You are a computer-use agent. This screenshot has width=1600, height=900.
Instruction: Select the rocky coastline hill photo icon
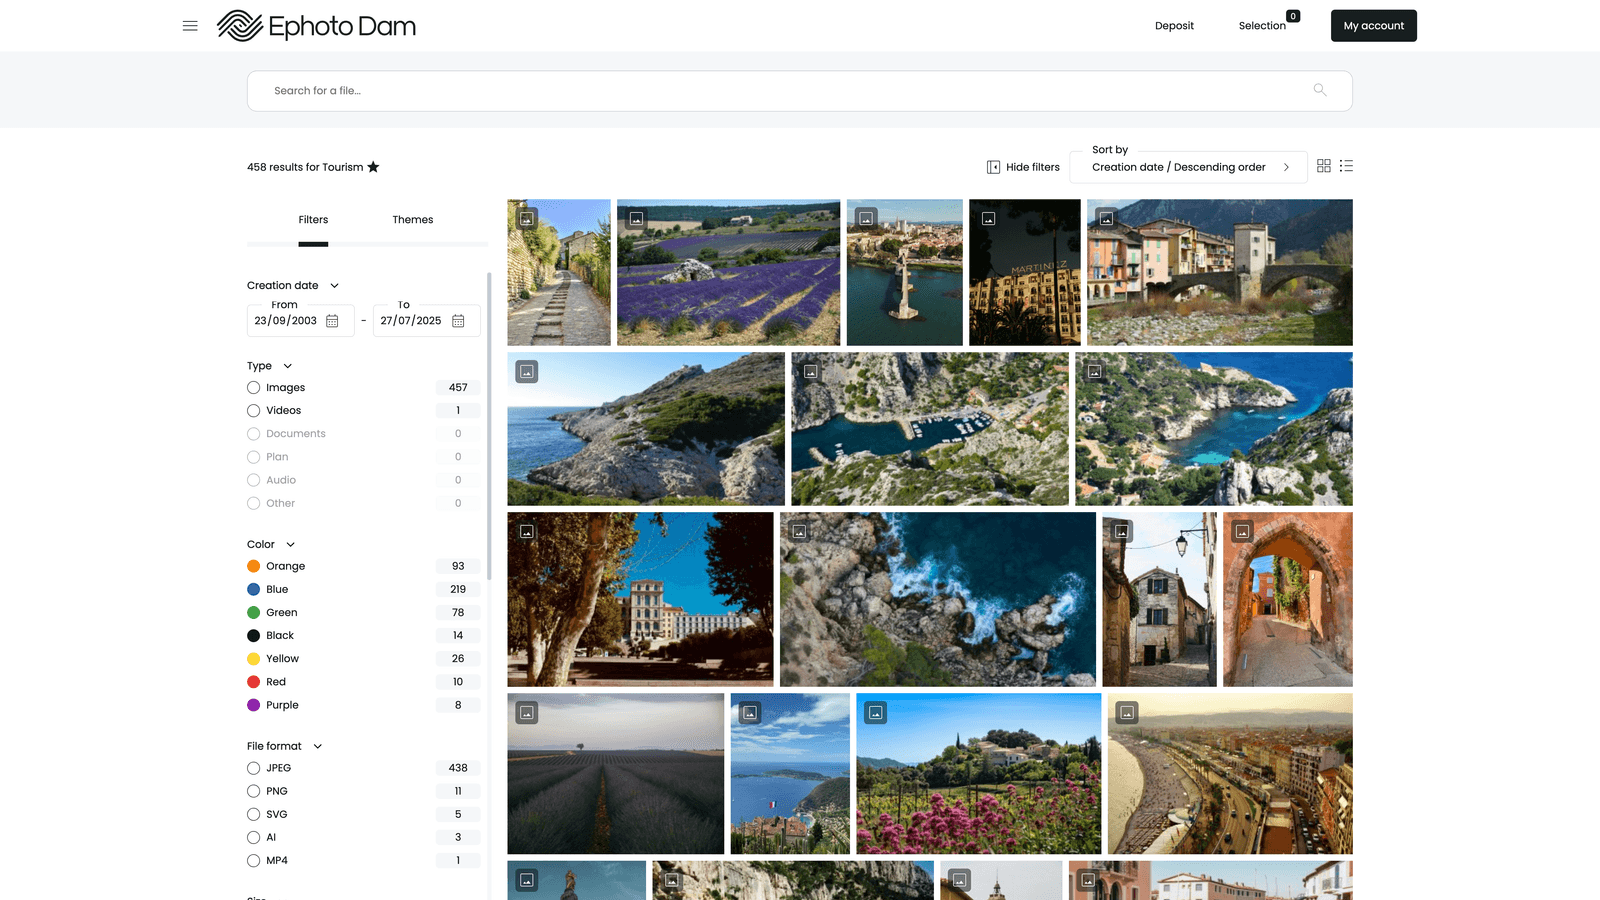point(527,371)
